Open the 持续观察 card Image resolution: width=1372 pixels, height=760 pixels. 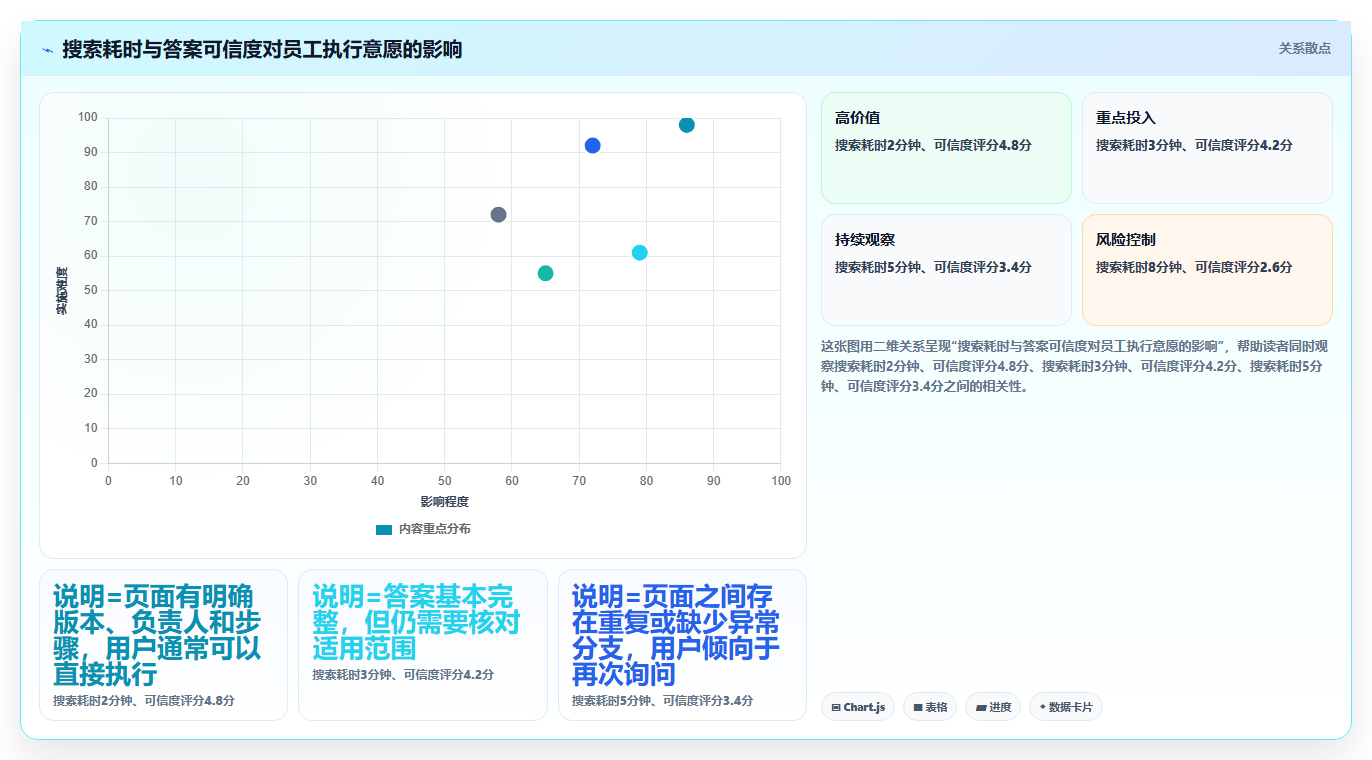click(x=946, y=270)
